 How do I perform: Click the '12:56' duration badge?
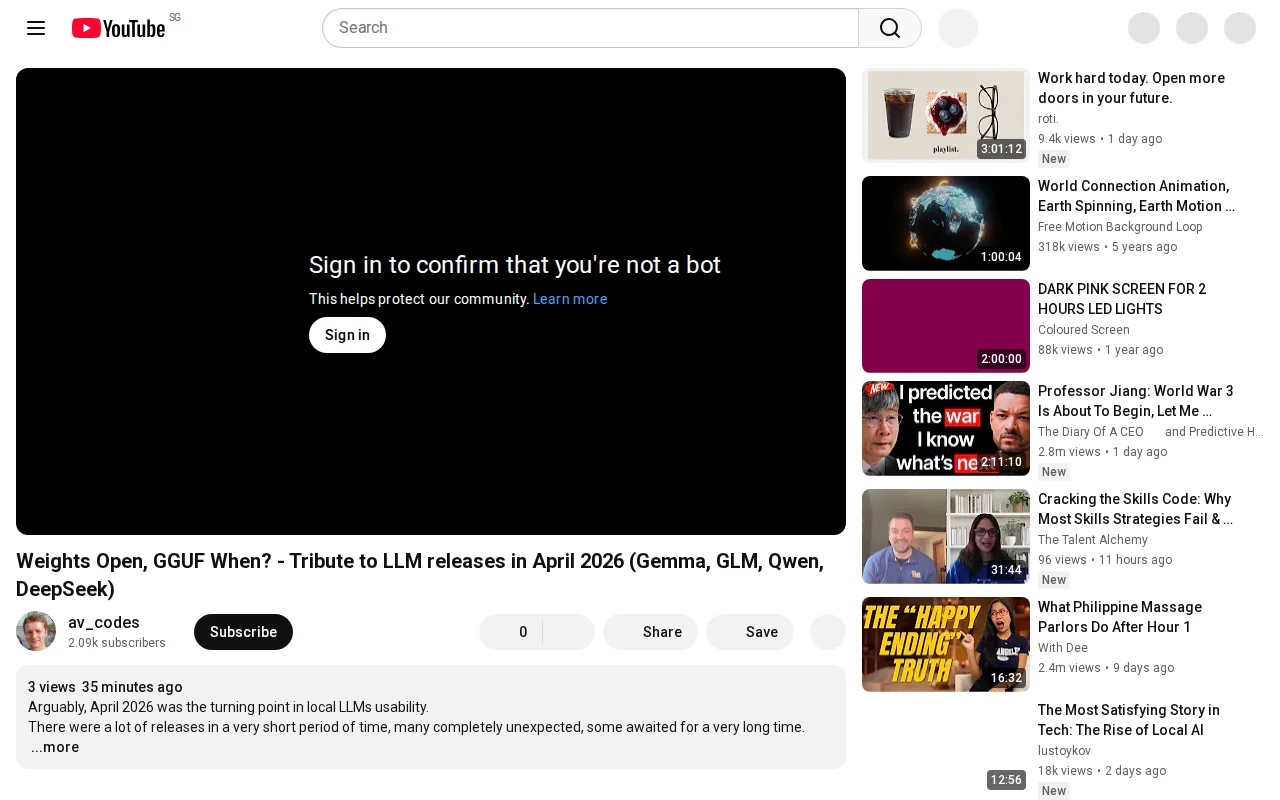[x=1006, y=780]
